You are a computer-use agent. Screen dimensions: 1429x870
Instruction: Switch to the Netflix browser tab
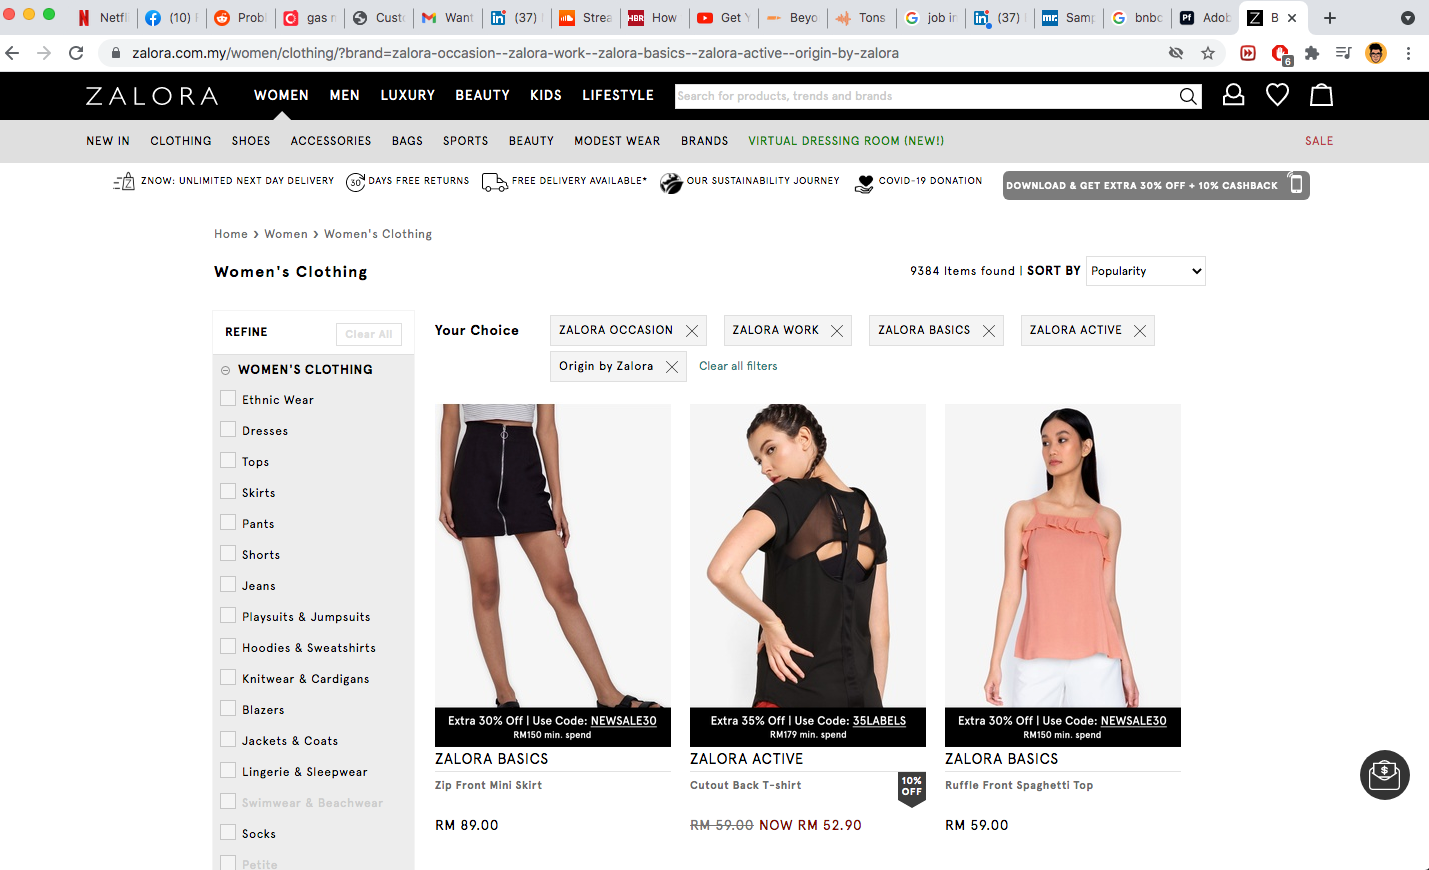click(x=104, y=18)
